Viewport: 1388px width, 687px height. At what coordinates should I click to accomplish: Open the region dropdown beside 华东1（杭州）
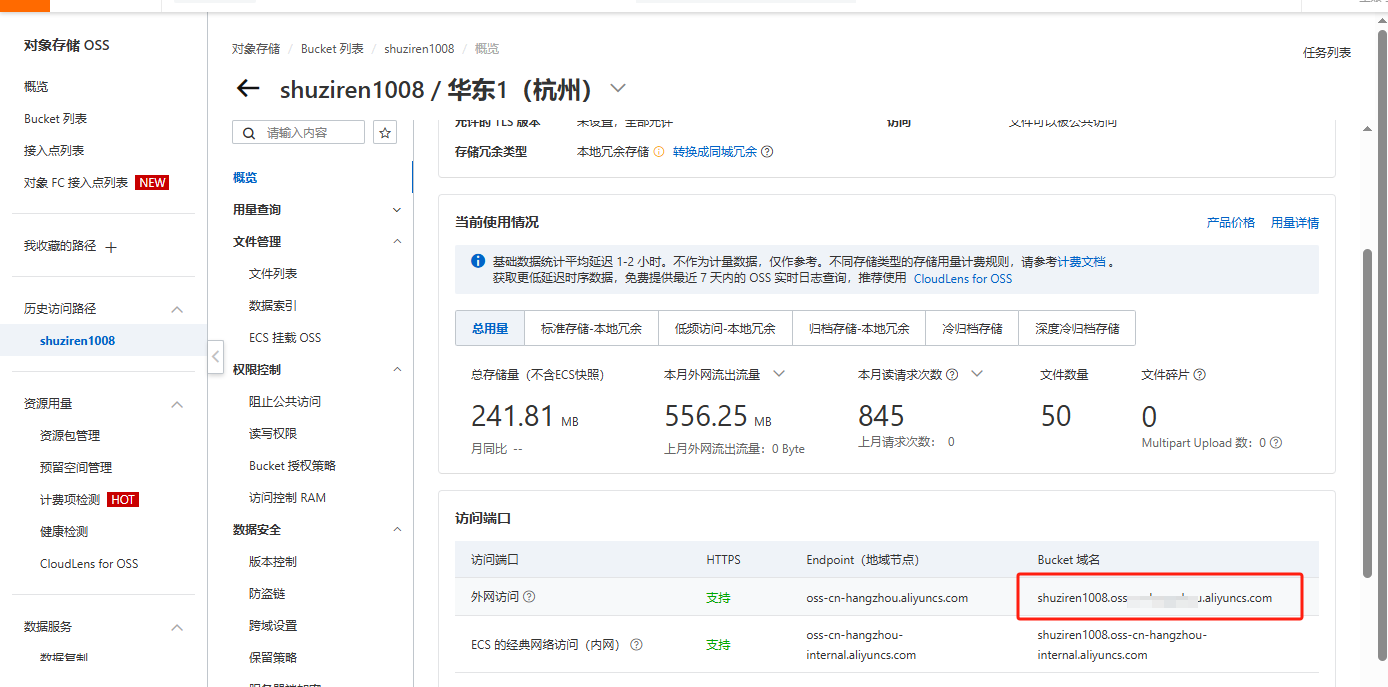[x=618, y=88]
